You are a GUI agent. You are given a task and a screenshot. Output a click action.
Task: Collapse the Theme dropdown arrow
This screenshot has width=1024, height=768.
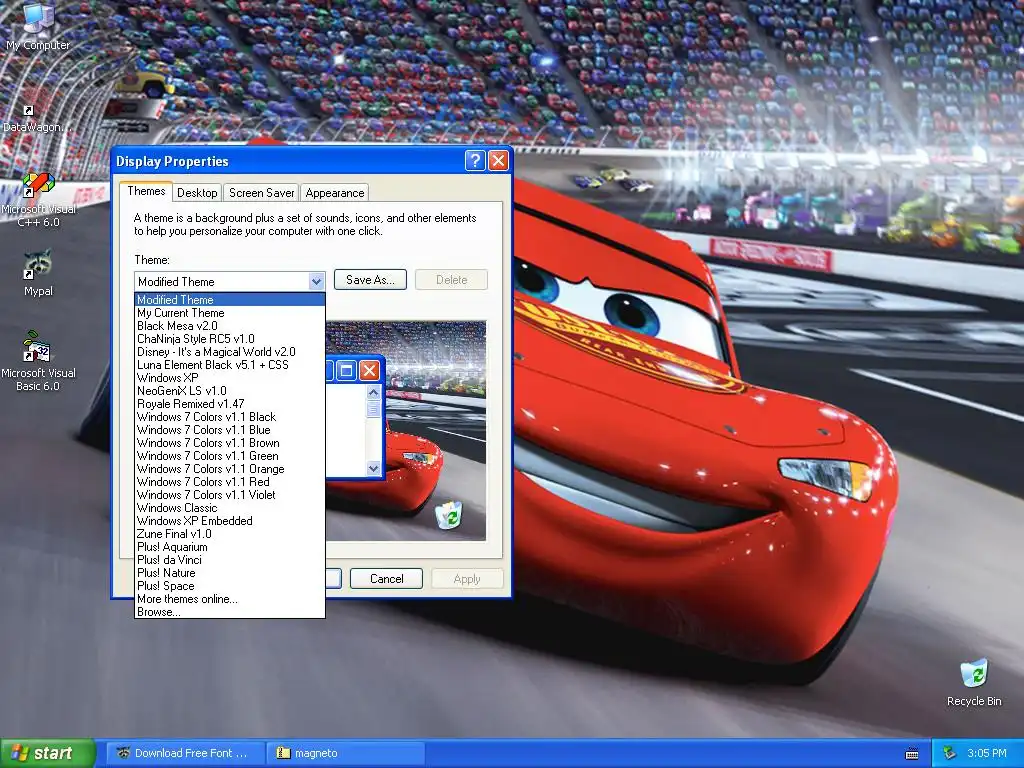(x=316, y=281)
